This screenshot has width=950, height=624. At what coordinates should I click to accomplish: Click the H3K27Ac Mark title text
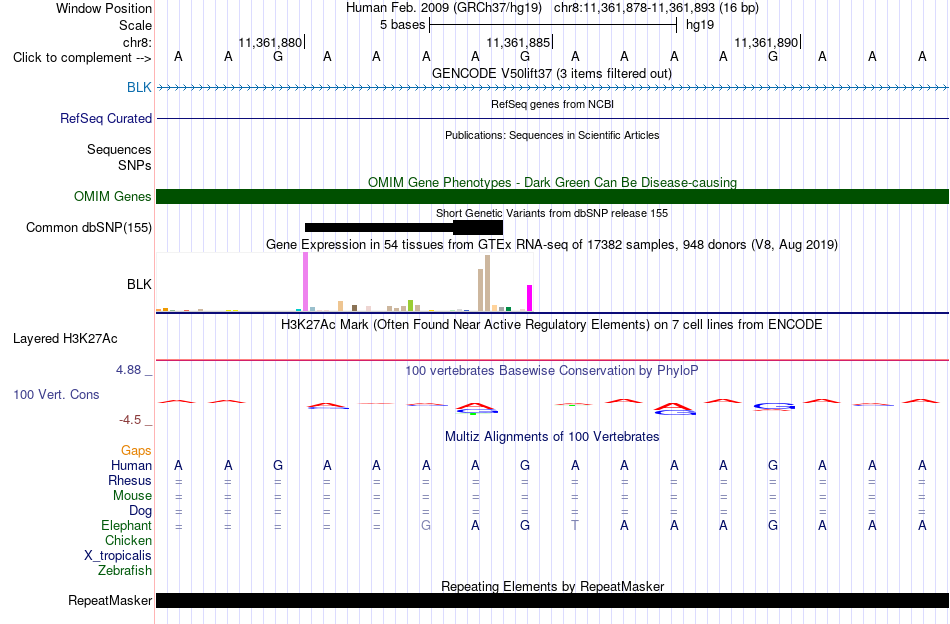pyautogui.click(x=552, y=325)
